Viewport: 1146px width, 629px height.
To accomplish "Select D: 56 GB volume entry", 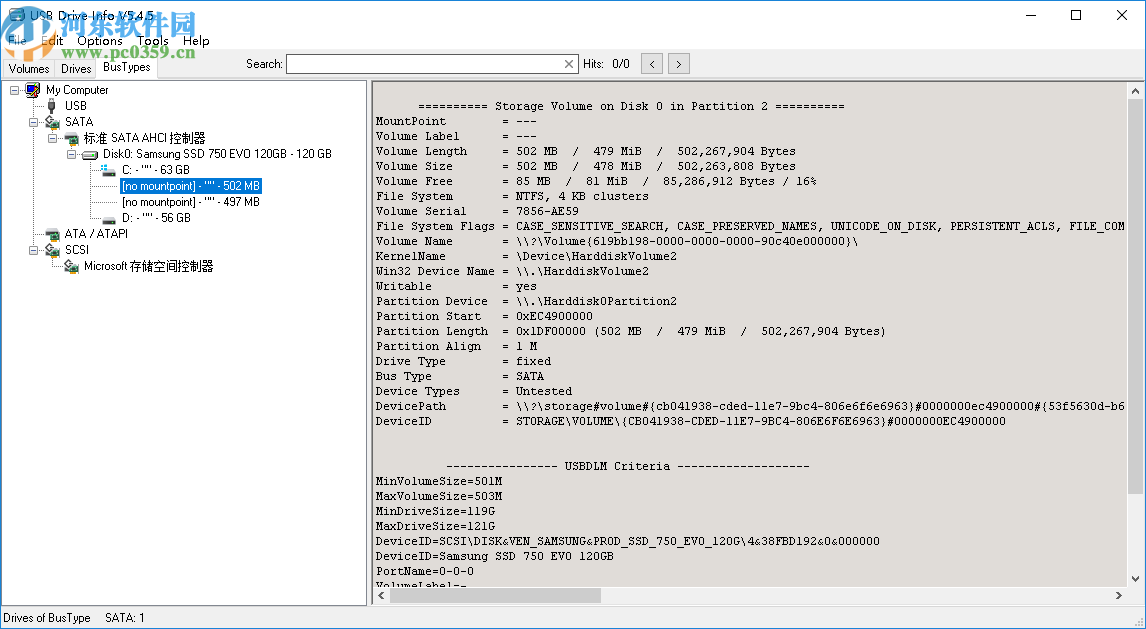I will [156, 218].
